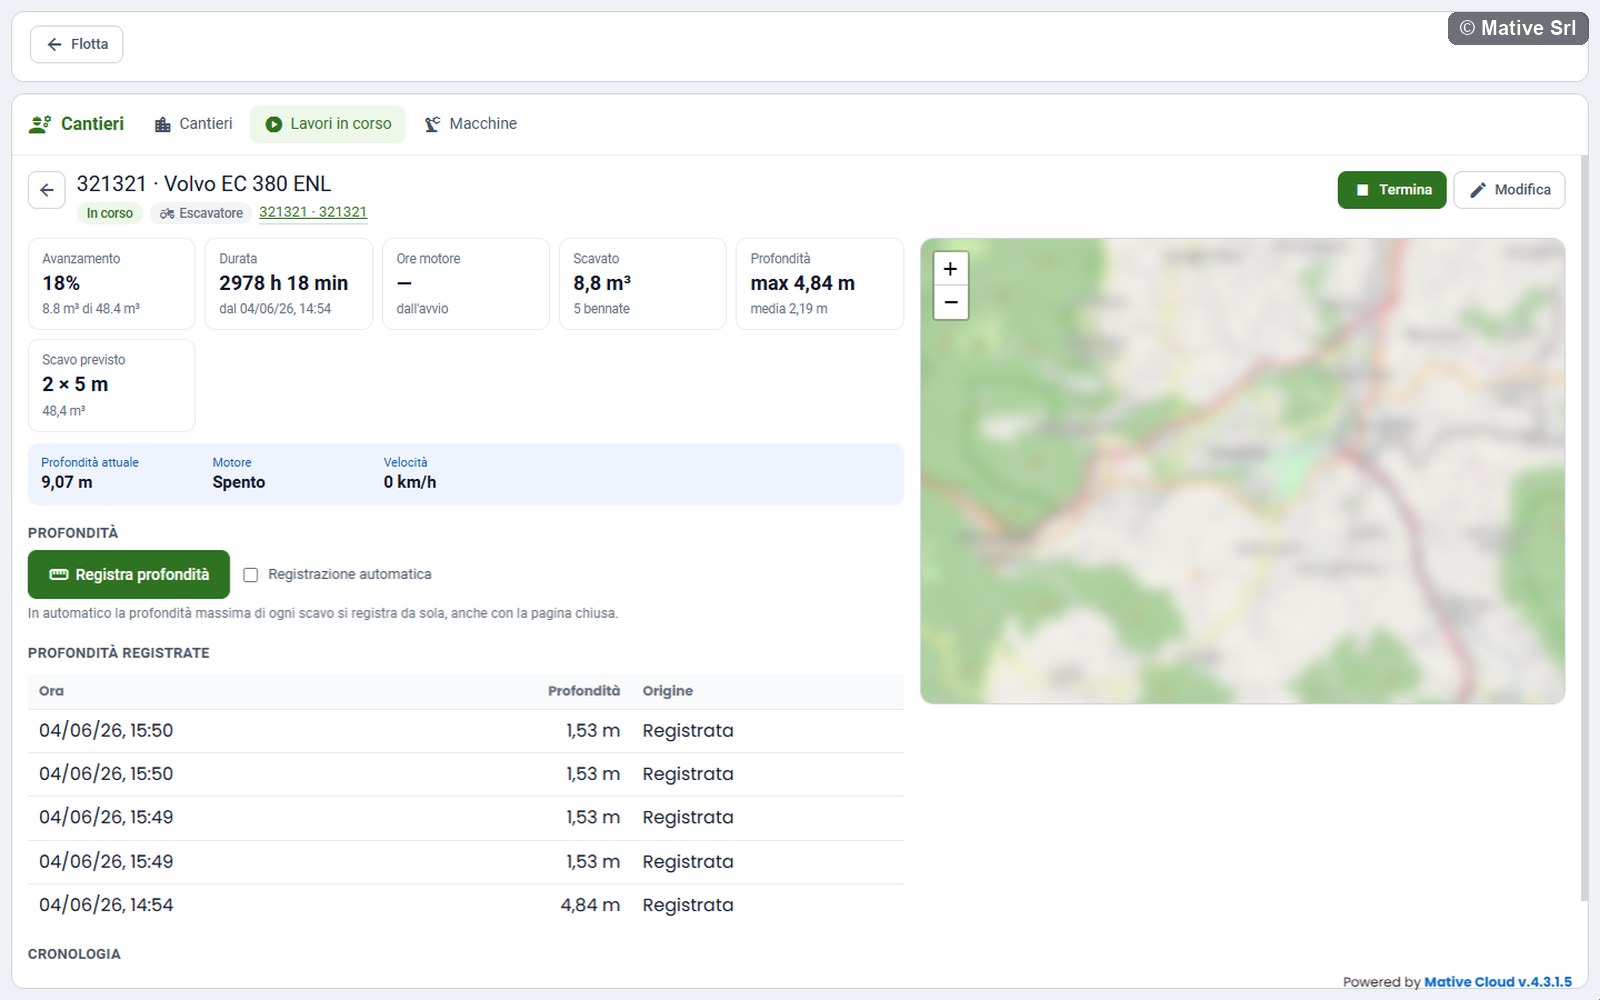Viewport: 1600px width, 1000px height.
Task: Click the Profondità max 4,84 m value
Action: click(803, 283)
